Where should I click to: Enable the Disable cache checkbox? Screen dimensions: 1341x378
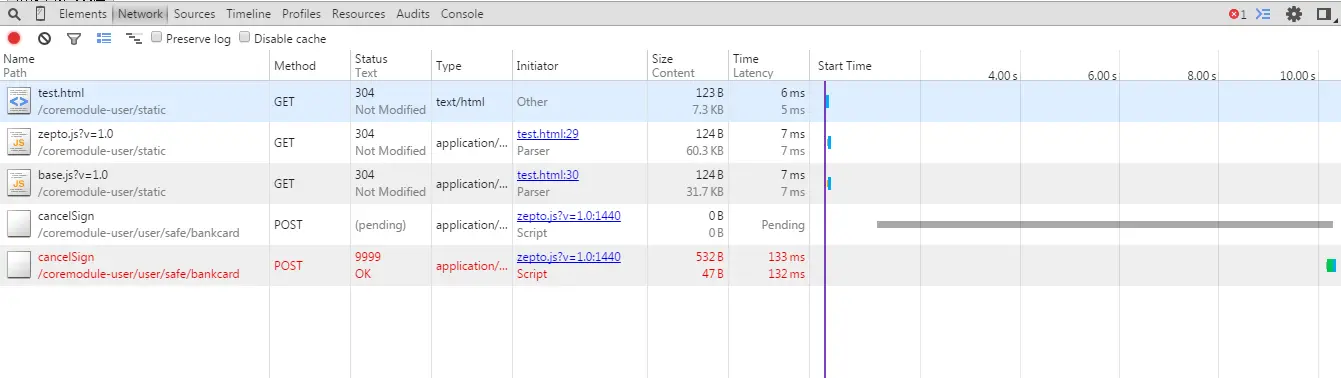click(x=245, y=37)
